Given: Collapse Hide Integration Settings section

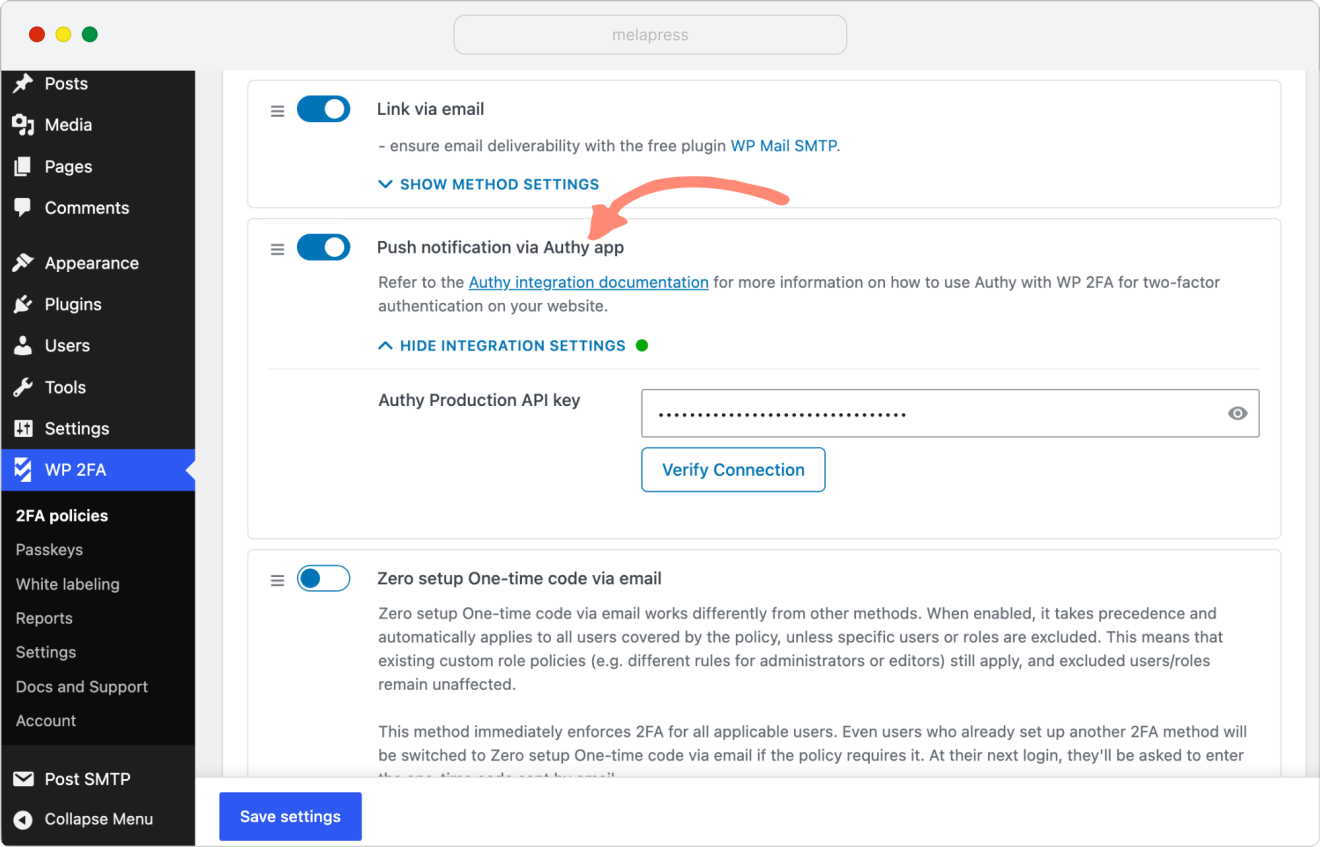Looking at the screenshot, I should tap(502, 345).
